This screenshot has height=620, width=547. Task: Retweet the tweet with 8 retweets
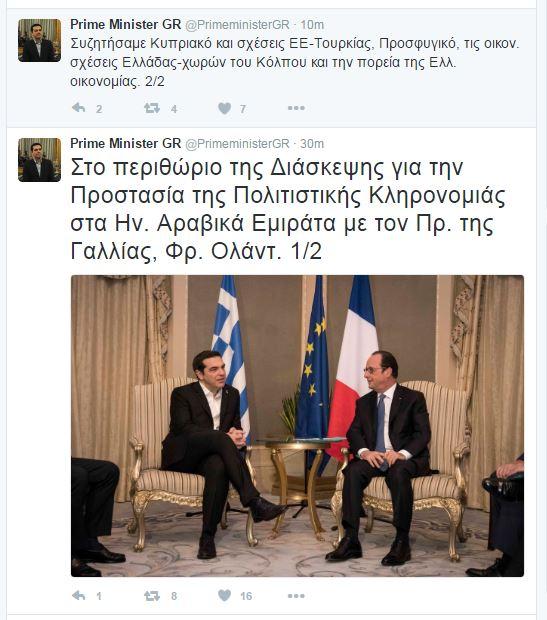tap(152, 595)
